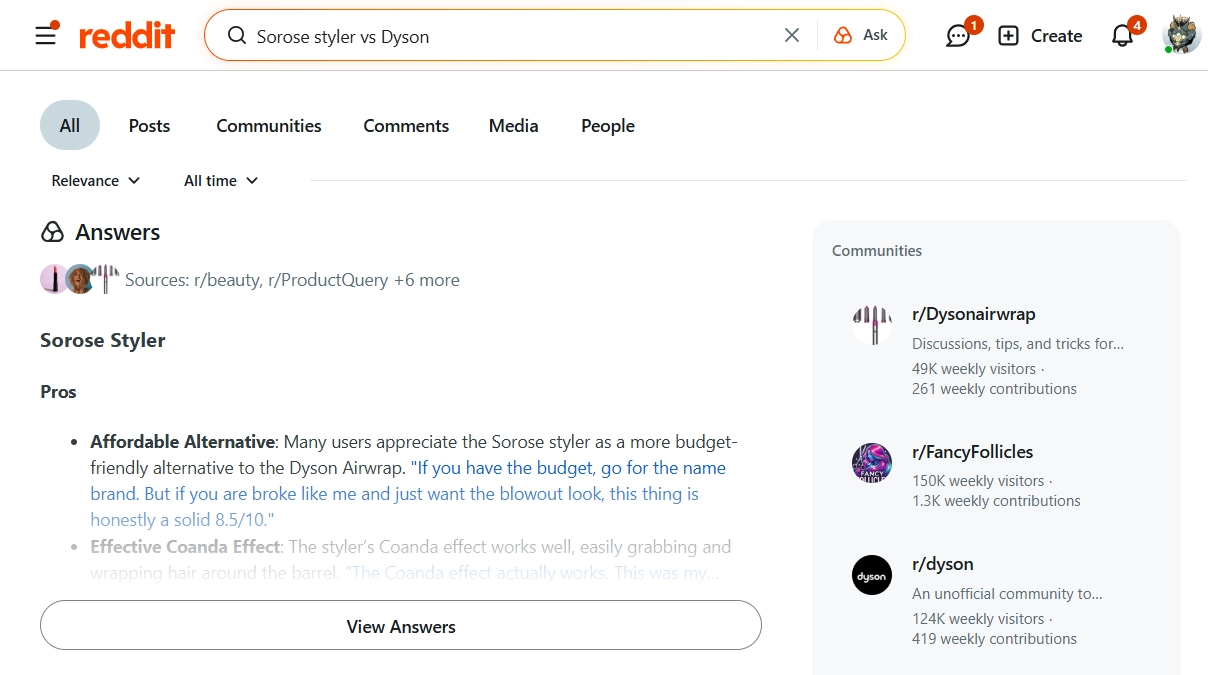Expand the Create menu
Viewport: 1208px width, 675px height.
[x=1040, y=35]
